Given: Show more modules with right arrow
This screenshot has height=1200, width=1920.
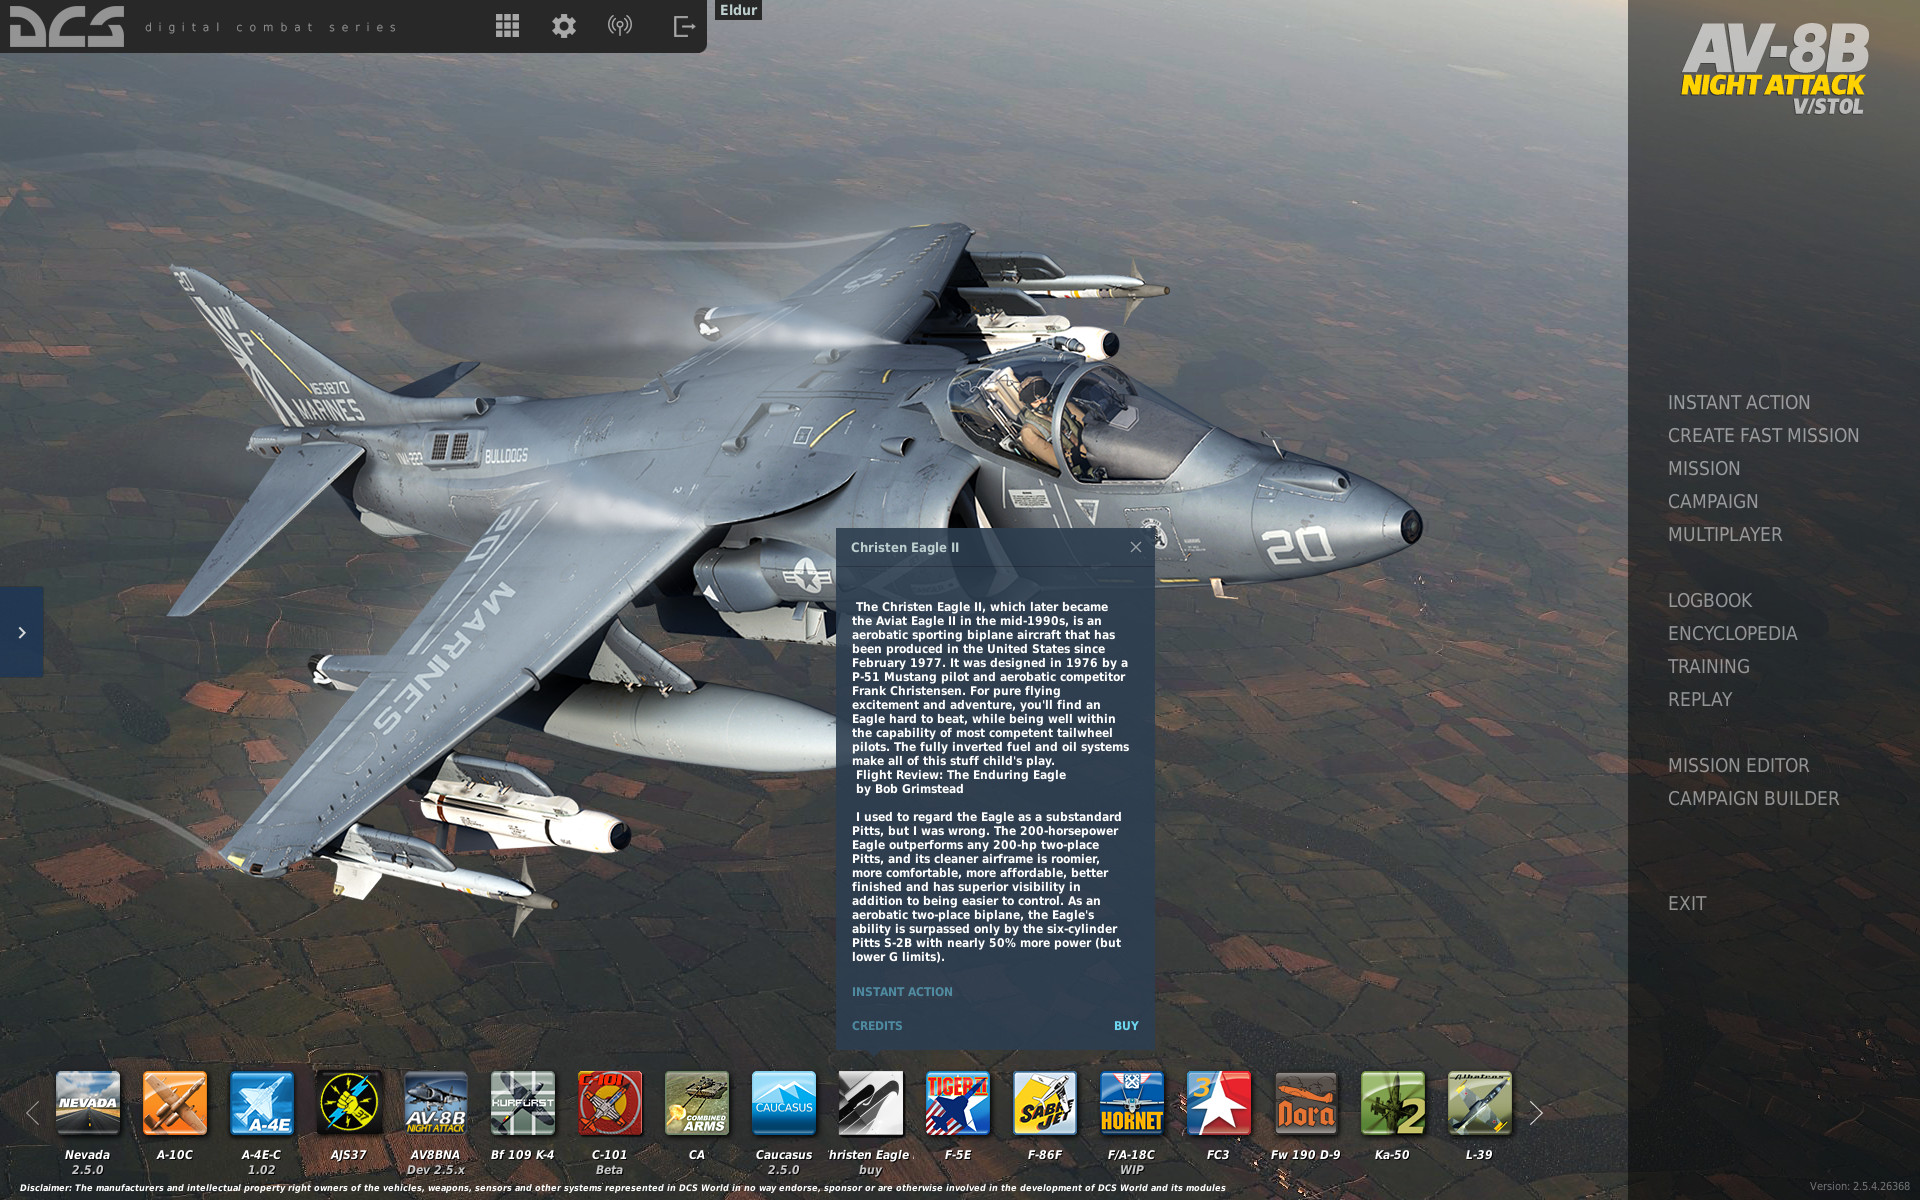Looking at the screenshot, I should tap(1536, 1113).
